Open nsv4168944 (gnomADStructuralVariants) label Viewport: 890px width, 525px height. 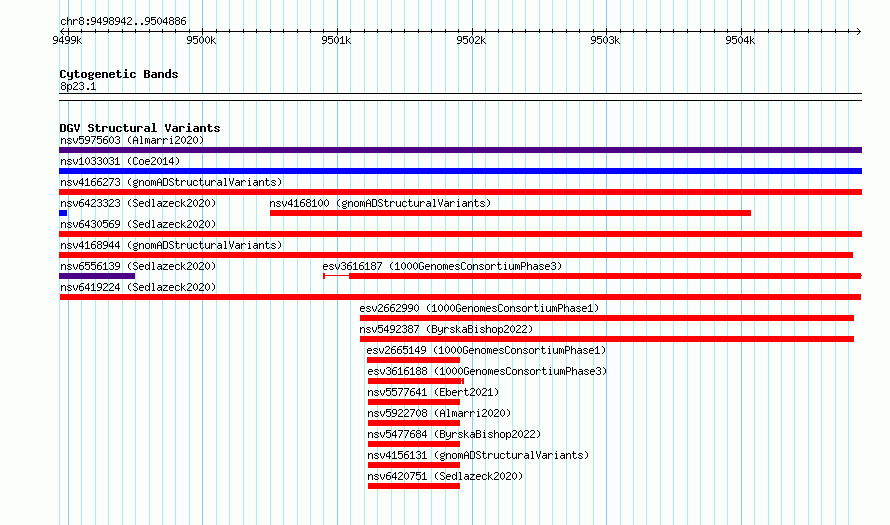171,245
